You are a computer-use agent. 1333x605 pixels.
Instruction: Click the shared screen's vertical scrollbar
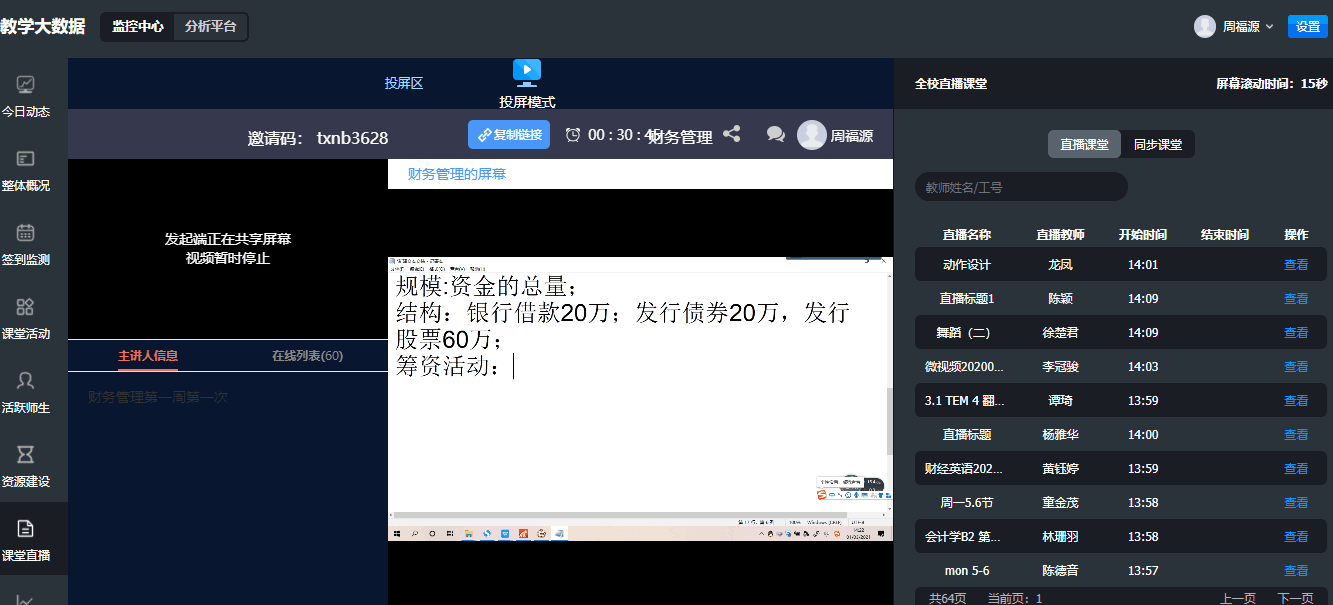coord(889,420)
